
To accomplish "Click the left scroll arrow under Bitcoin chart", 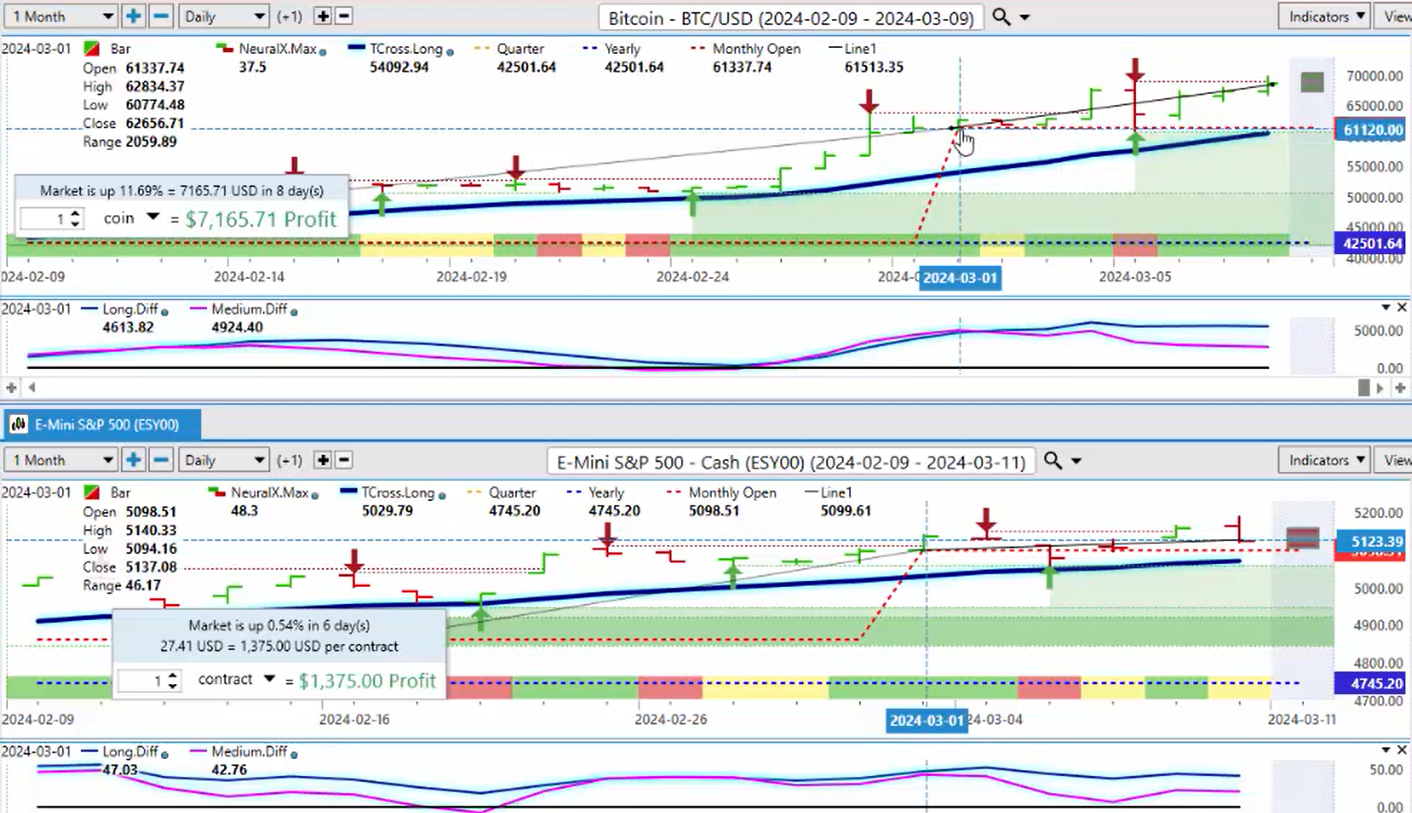I will [30, 387].
